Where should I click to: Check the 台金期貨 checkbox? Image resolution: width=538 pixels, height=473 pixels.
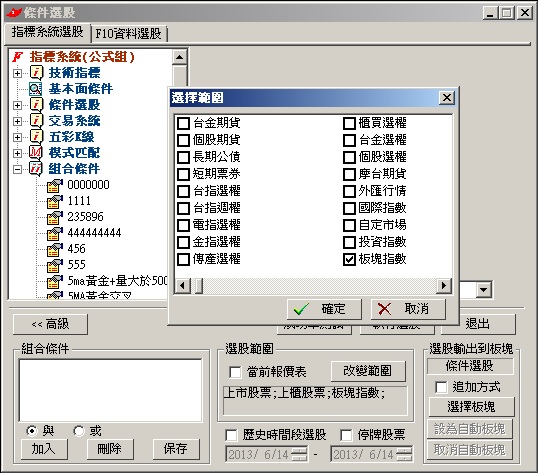click(x=183, y=123)
